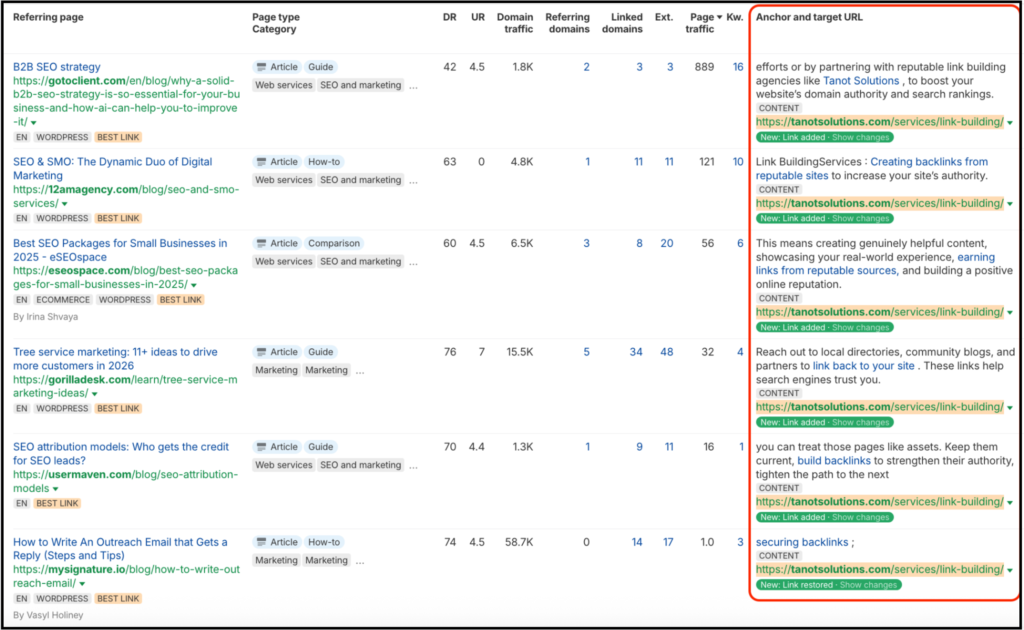This screenshot has height=630, width=1024.
Task: Expand the gotoclient.com URL dropdown arrow
Action: 33,123
